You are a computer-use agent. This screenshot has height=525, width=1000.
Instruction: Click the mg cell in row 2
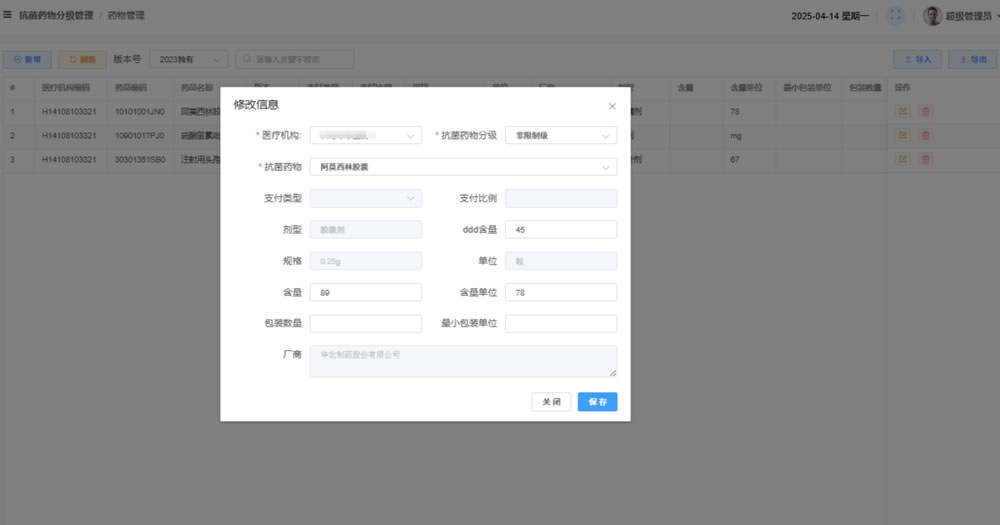(736, 135)
